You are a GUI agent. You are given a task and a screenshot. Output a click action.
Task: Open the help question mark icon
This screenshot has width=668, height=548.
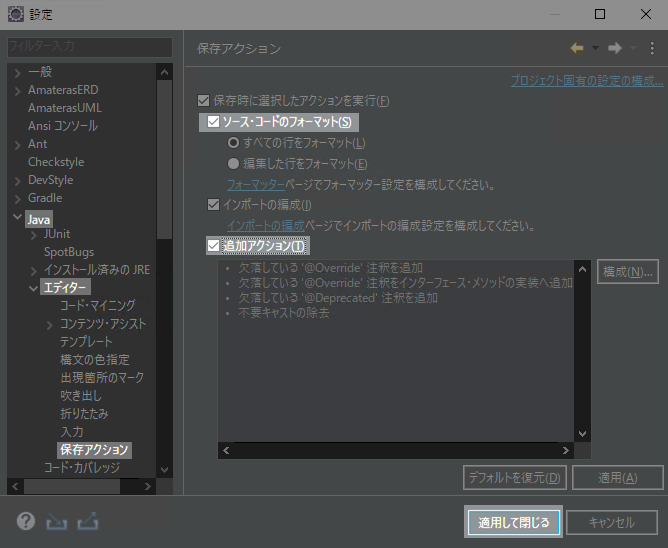pyautogui.click(x=26, y=521)
